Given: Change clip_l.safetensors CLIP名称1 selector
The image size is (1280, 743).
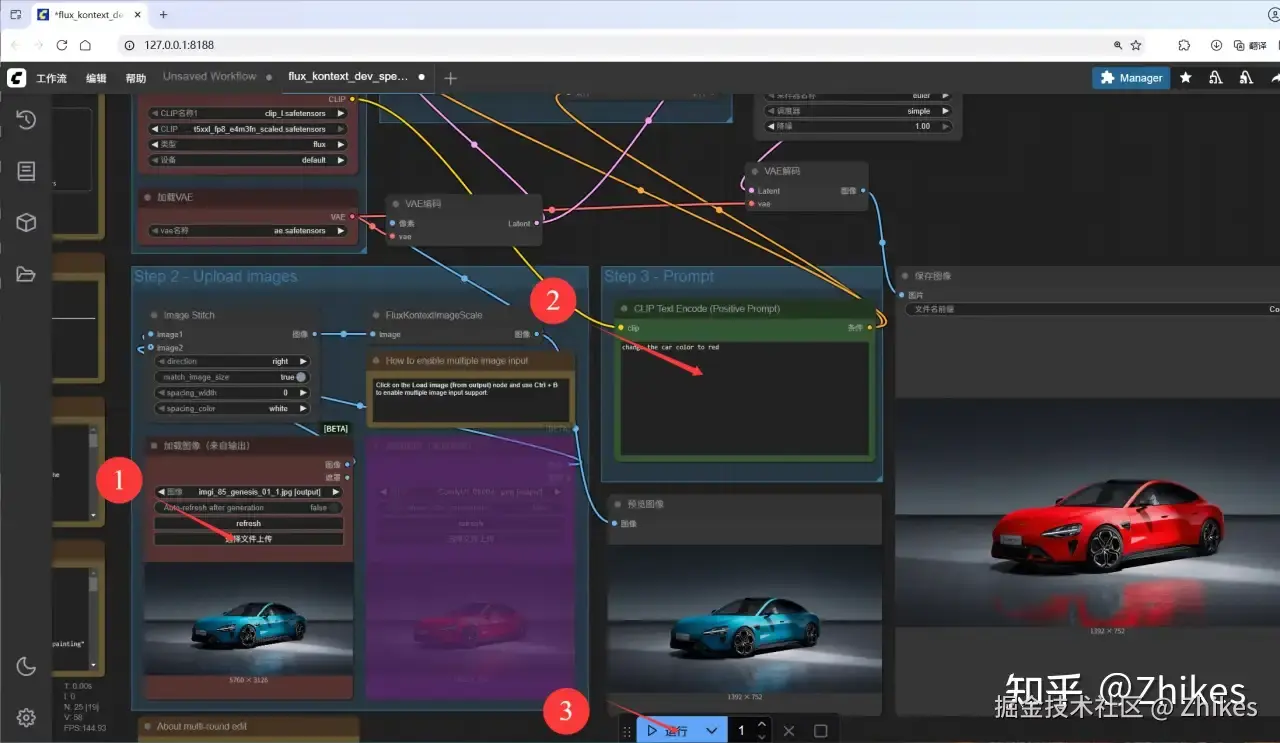Looking at the screenshot, I should coord(247,113).
